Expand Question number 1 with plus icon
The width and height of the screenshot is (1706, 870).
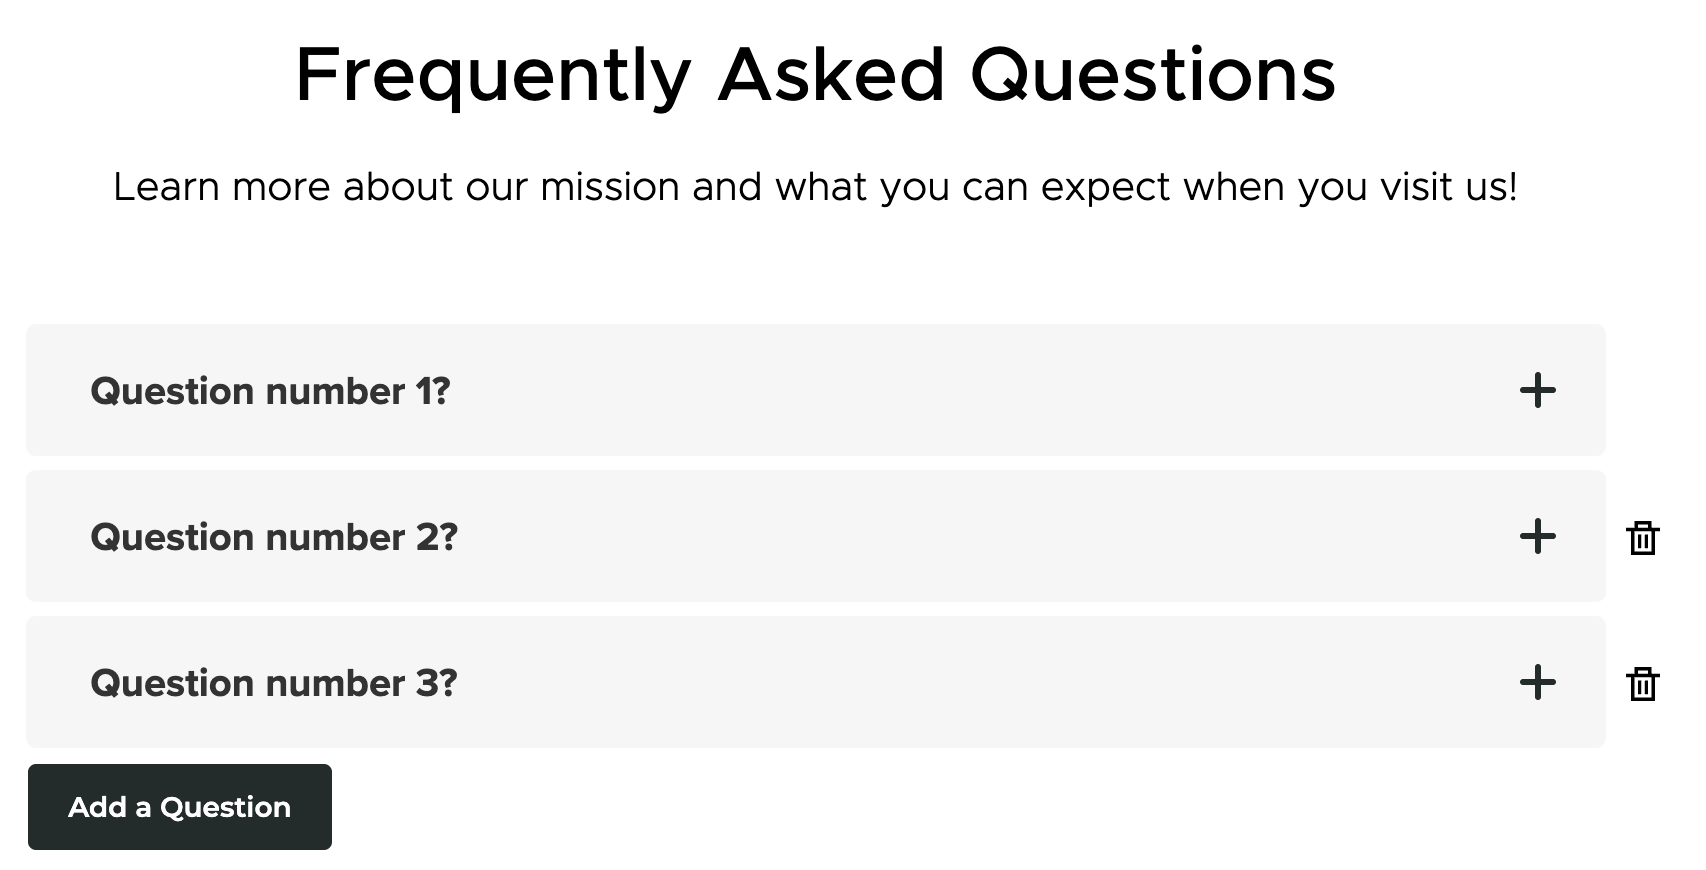[1537, 390]
